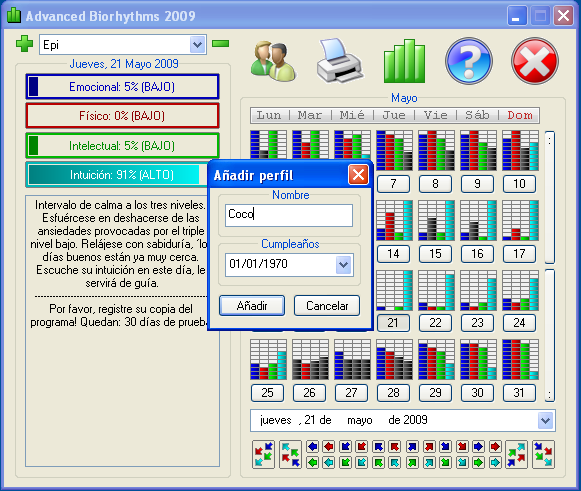This screenshot has height=491, width=581.
Task: Click the red up-left arrow icon
Action: click(x=395, y=447)
